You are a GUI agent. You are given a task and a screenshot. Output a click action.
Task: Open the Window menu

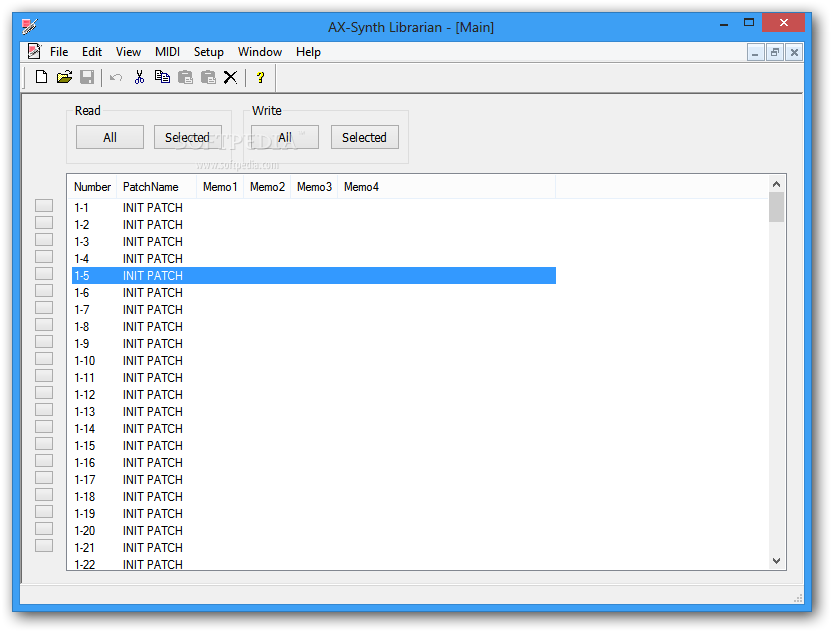coord(260,52)
